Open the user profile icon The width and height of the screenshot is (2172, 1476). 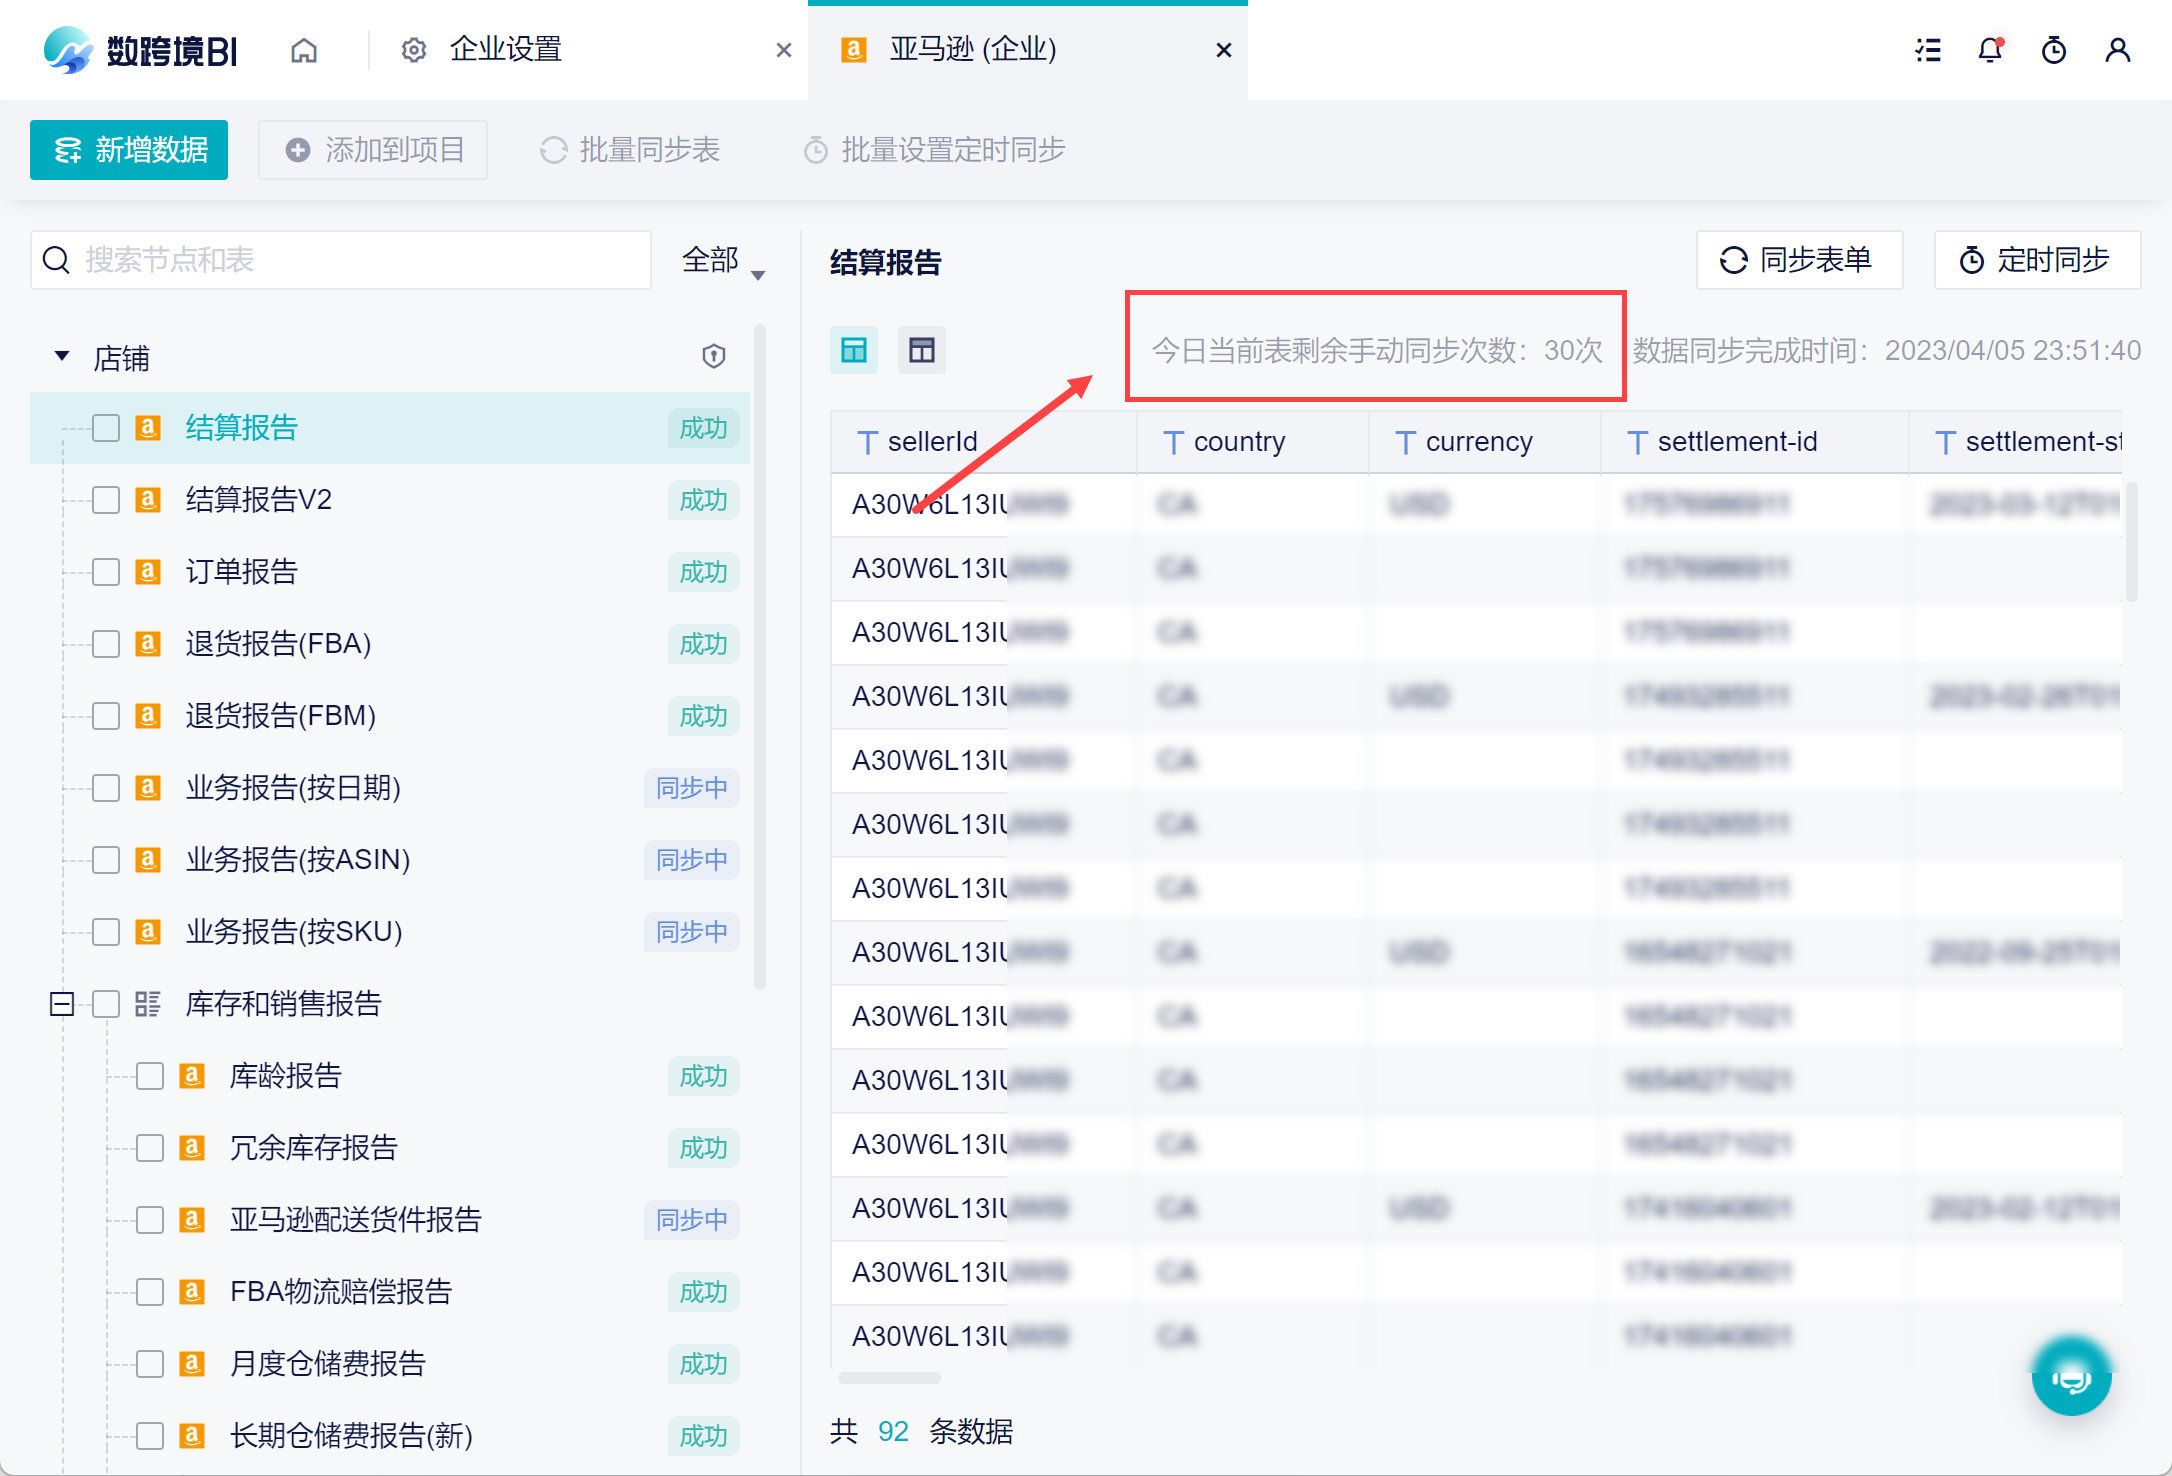2117,50
